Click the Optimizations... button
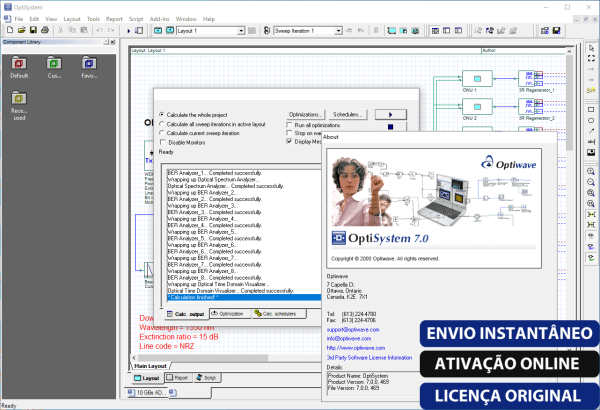 pos(306,114)
